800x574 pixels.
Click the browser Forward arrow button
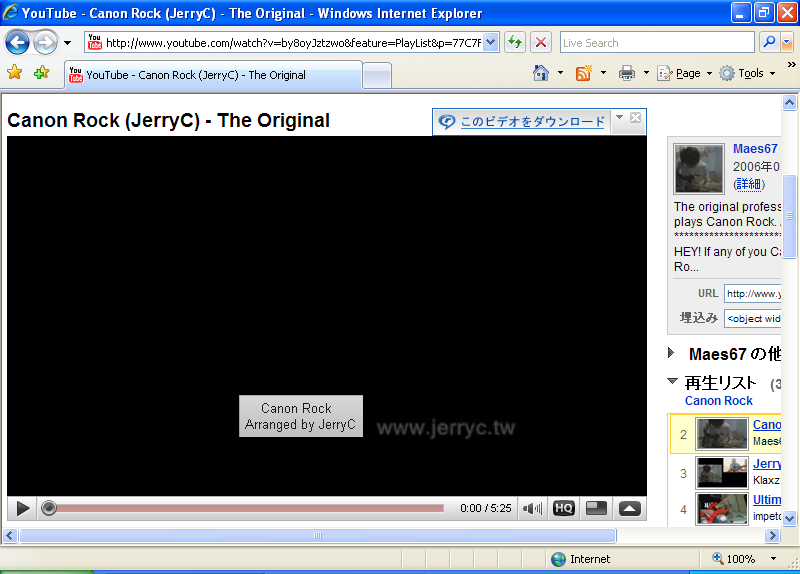[45, 42]
